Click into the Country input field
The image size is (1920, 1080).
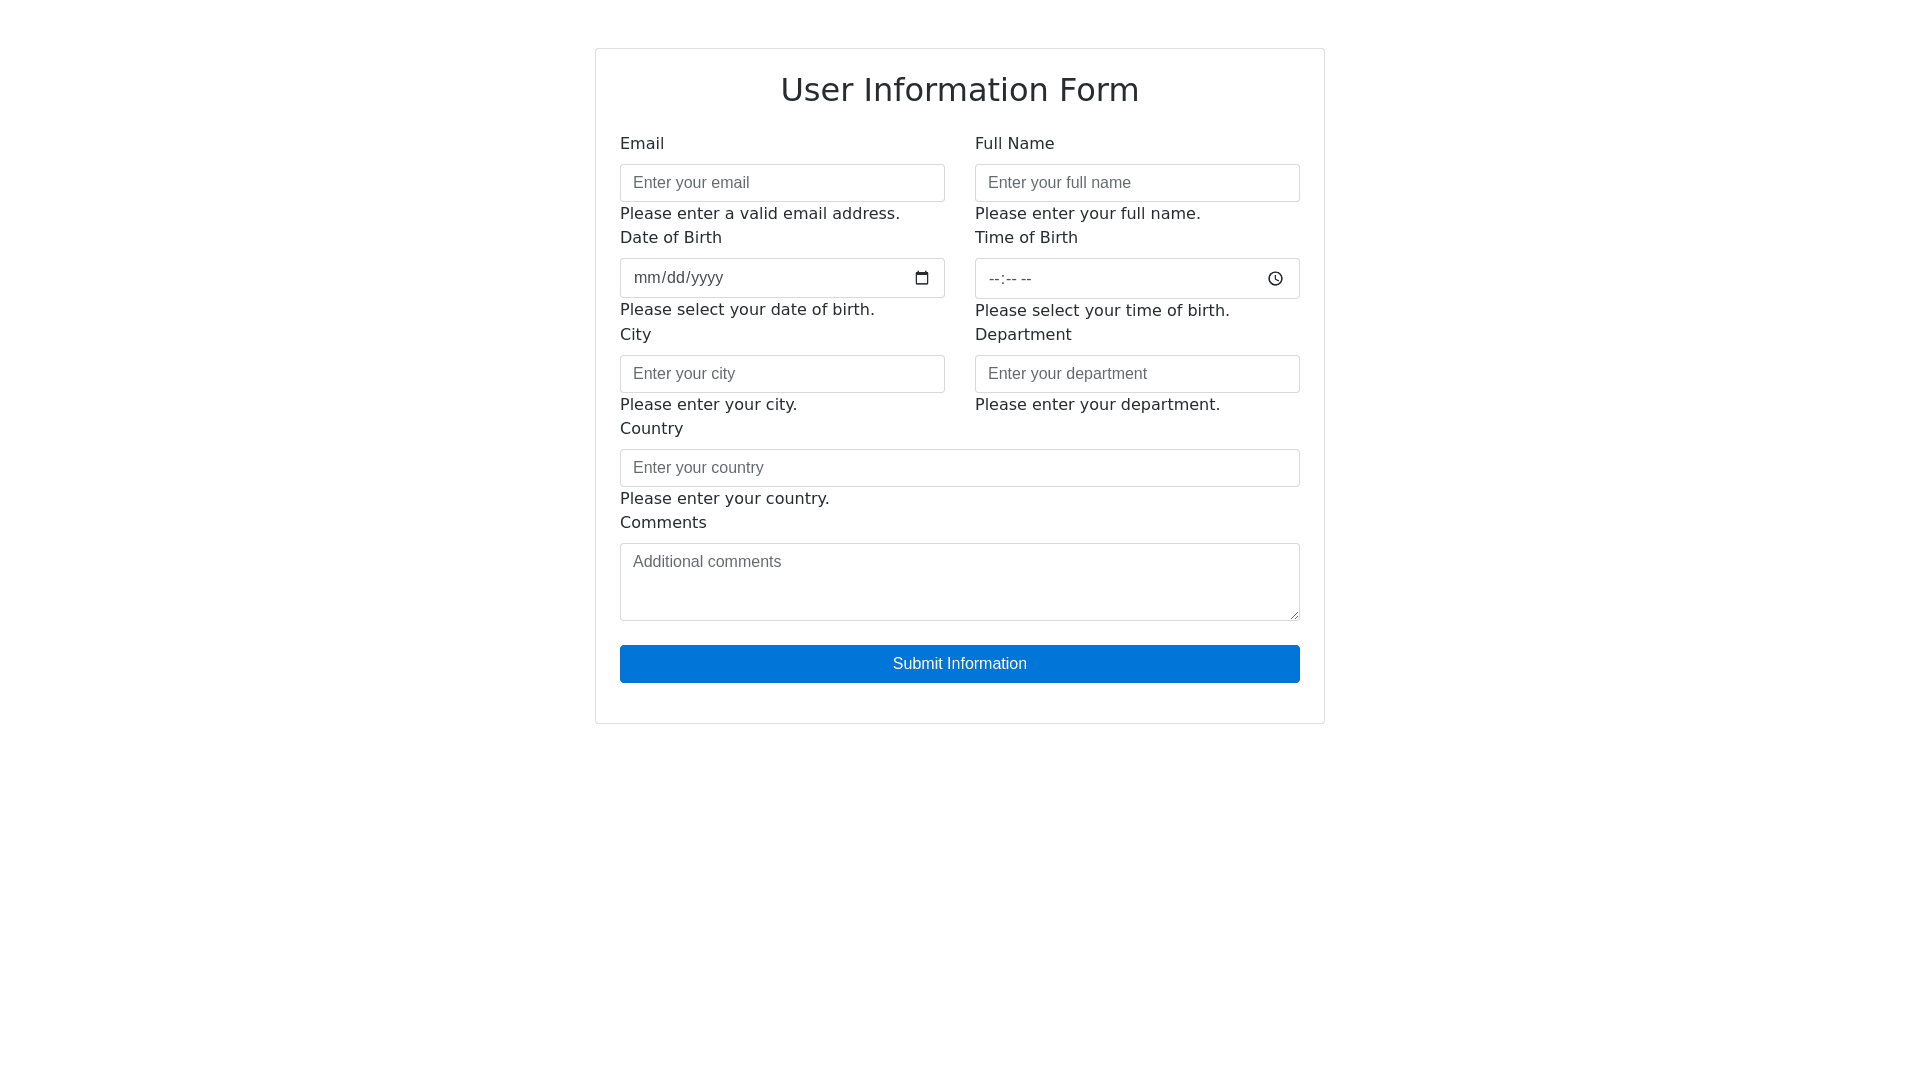coord(959,468)
